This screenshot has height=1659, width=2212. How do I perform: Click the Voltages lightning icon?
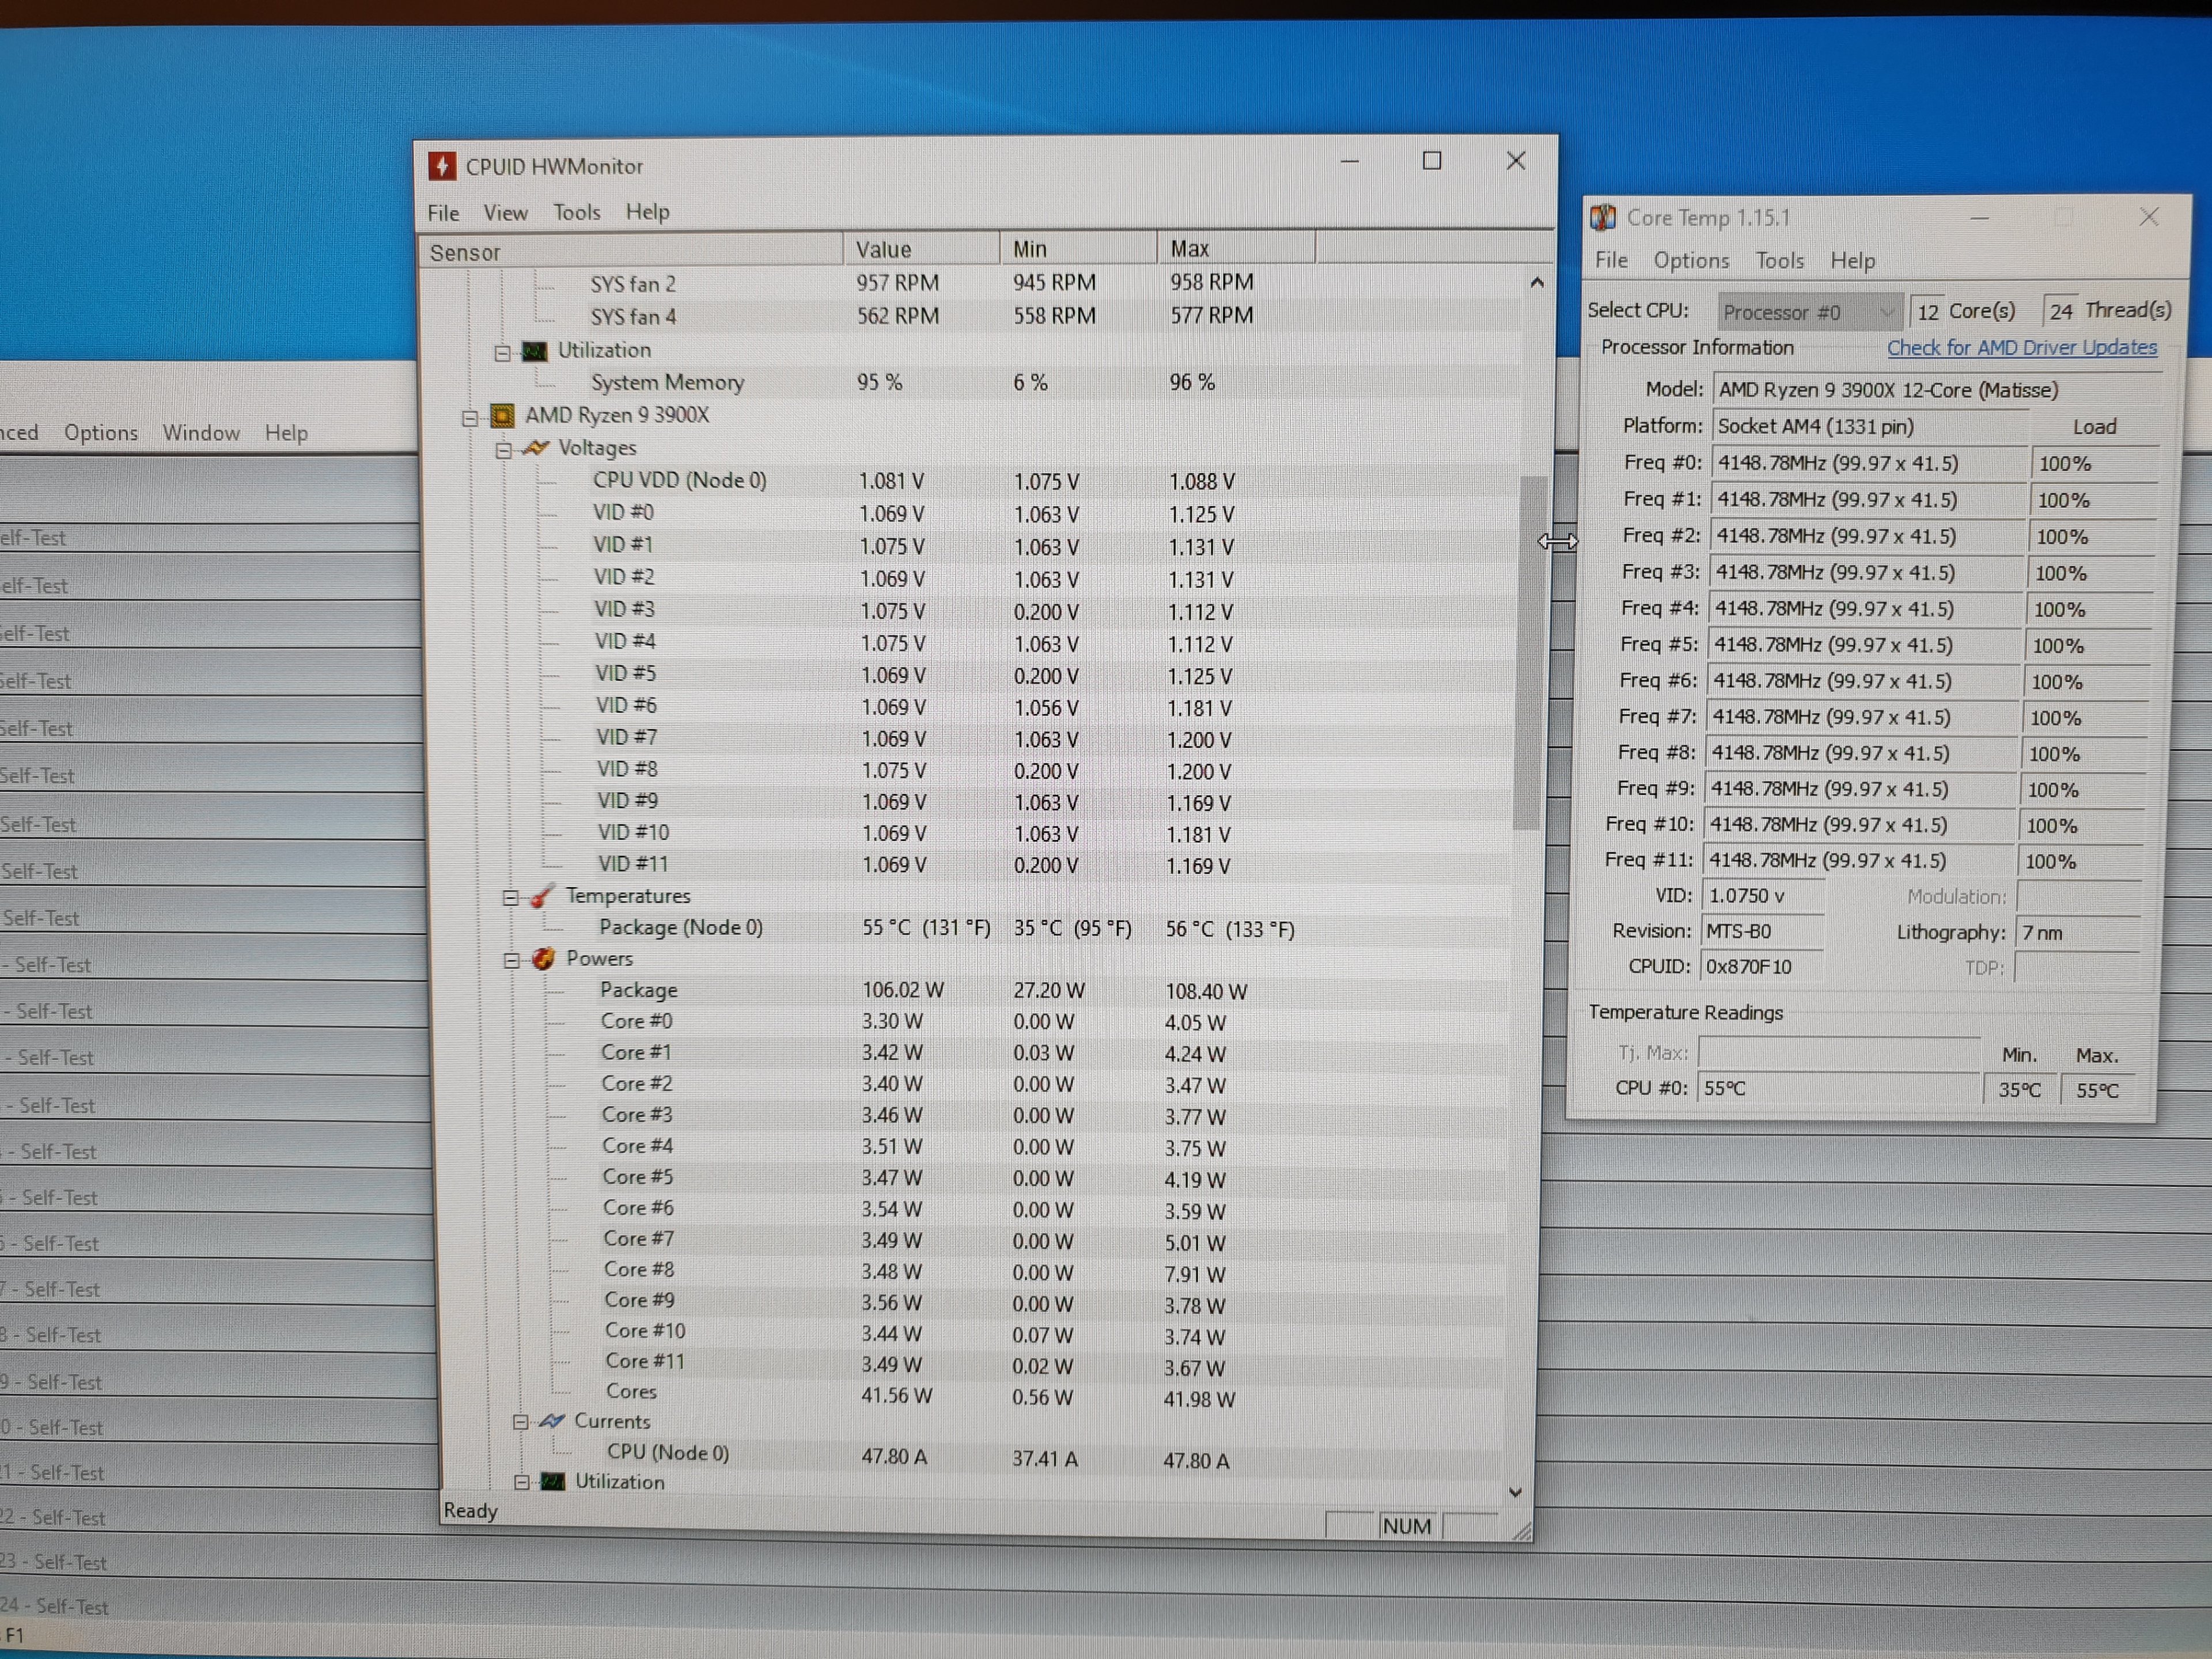537,448
